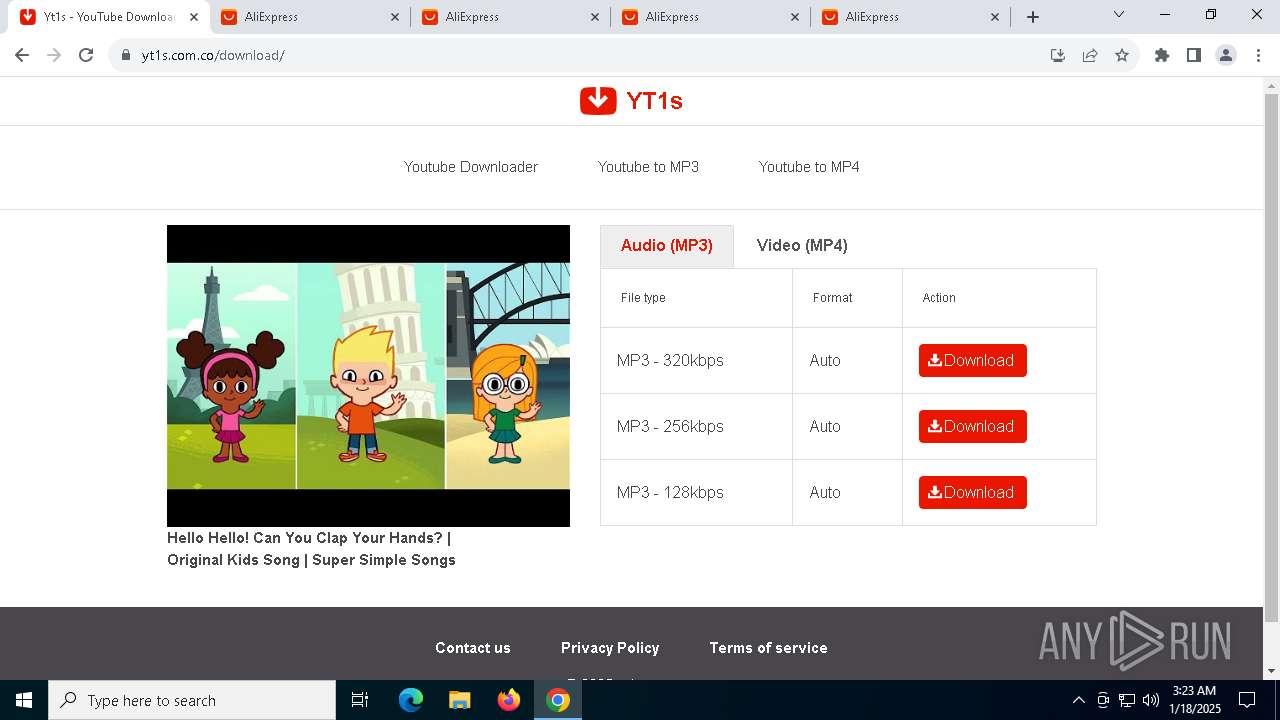Screen dimensions: 1280x720
Task: Click the kids song video thumbnail
Action: [368, 376]
